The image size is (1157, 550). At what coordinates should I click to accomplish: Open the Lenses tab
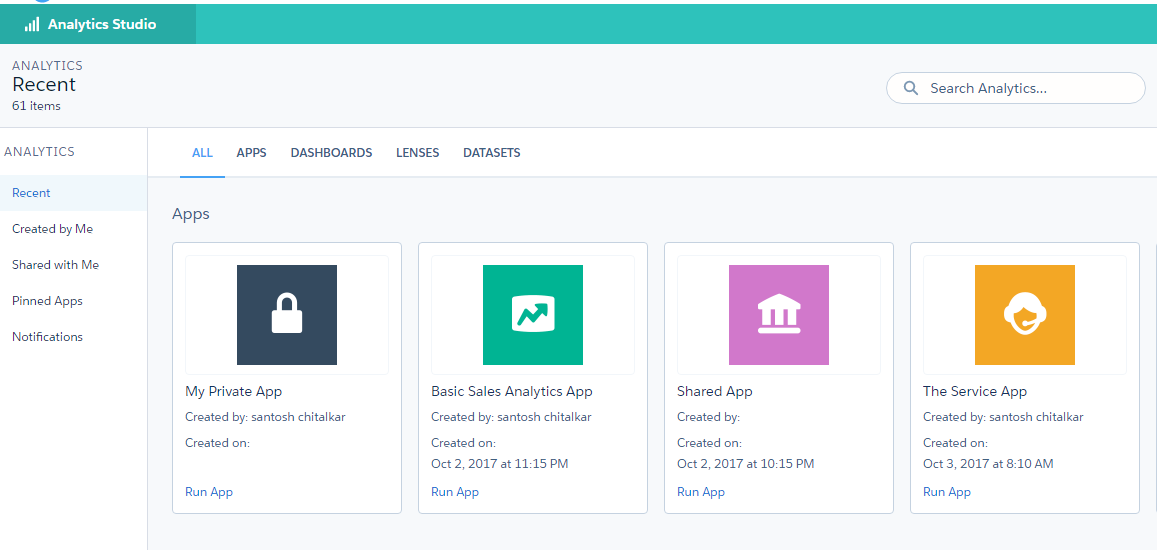coord(417,153)
